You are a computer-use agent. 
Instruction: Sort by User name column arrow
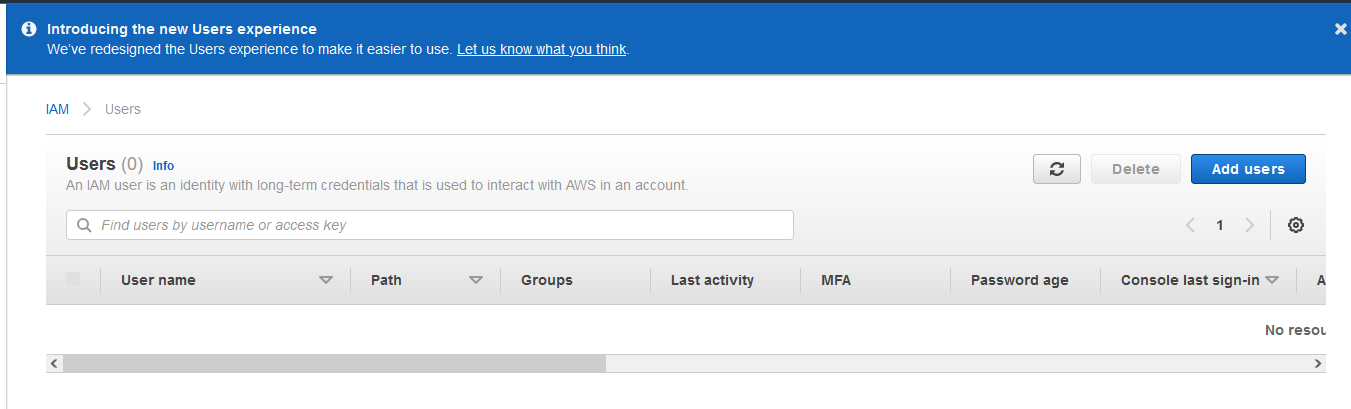point(325,280)
